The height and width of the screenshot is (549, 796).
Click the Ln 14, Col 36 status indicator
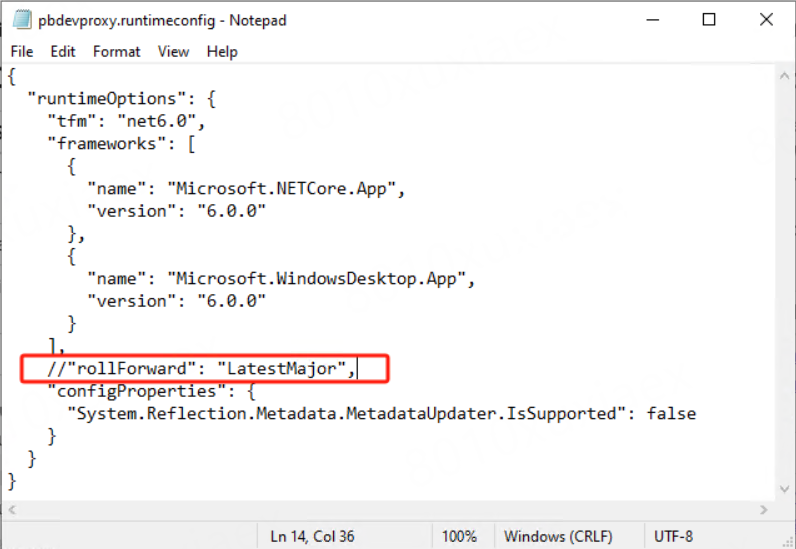click(312, 536)
